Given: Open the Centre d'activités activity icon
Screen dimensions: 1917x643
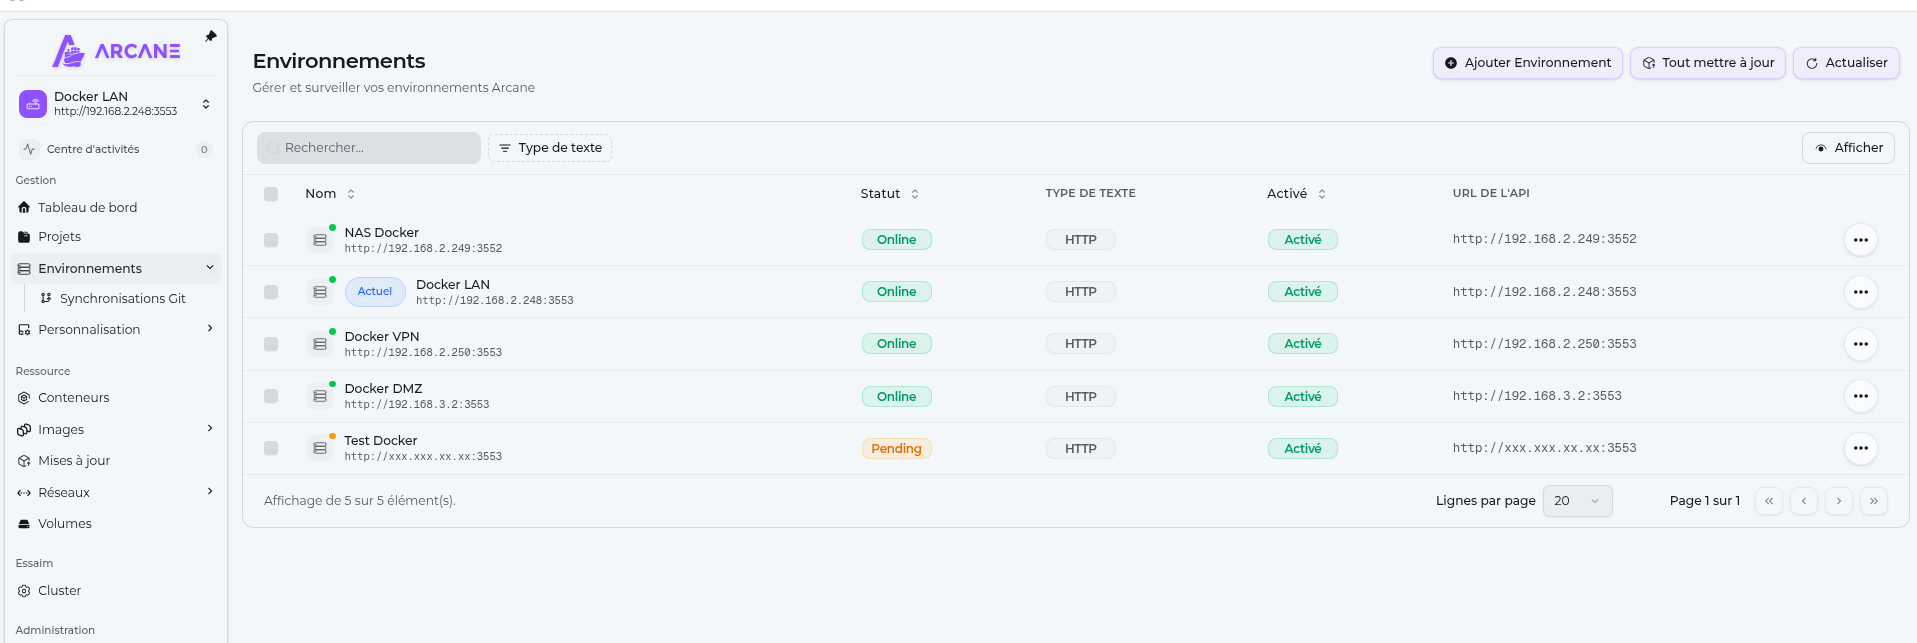Looking at the screenshot, I should pos(29,149).
